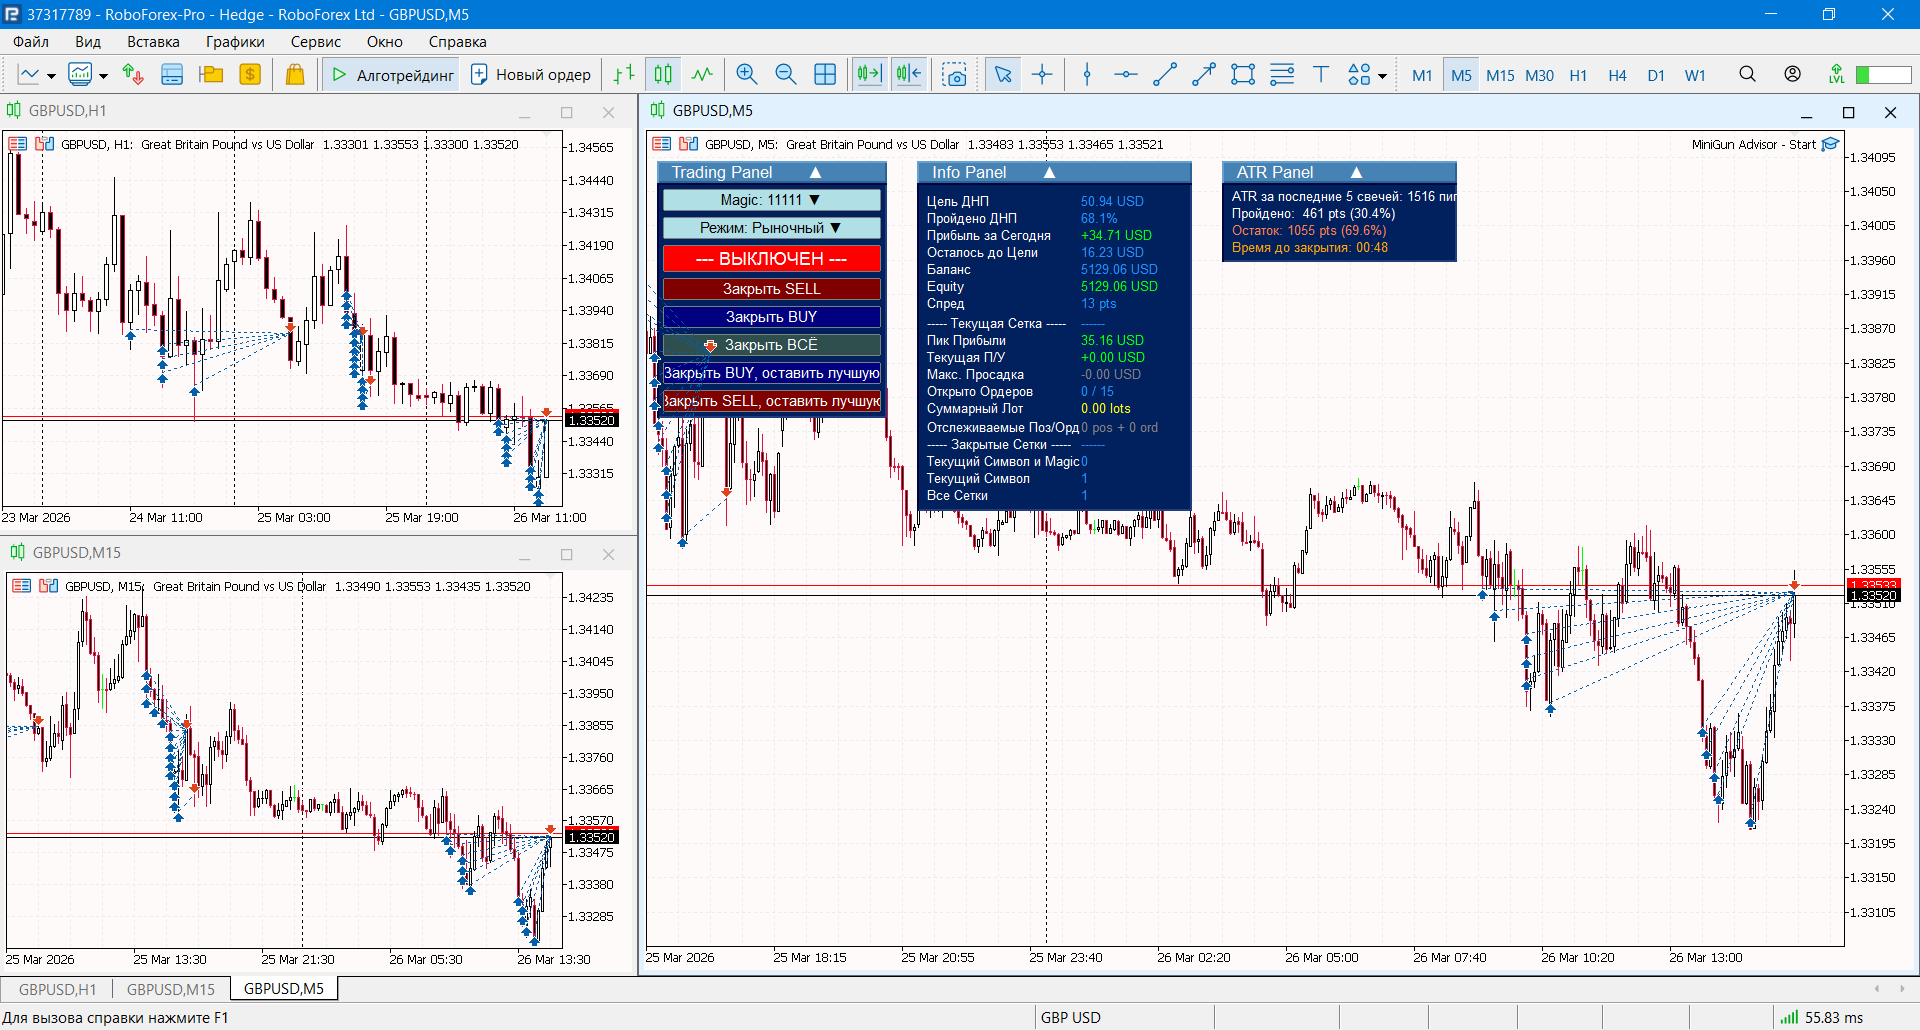Take a chart screenshot with camera icon

(x=955, y=75)
